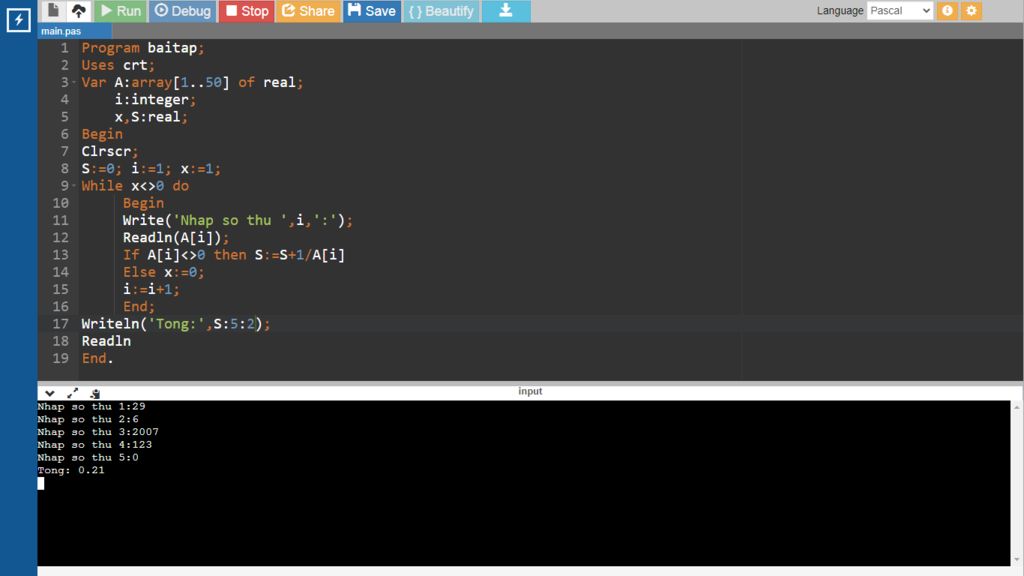Click the 'i:=i+1;' code line

coord(151,289)
